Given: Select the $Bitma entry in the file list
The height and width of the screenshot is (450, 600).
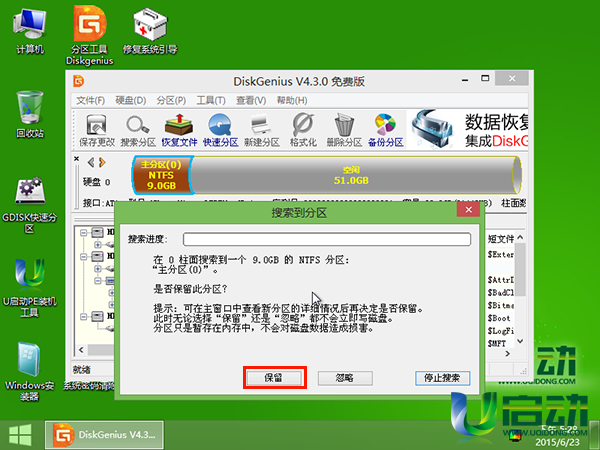Looking at the screenshot, I should click(501, 305).
